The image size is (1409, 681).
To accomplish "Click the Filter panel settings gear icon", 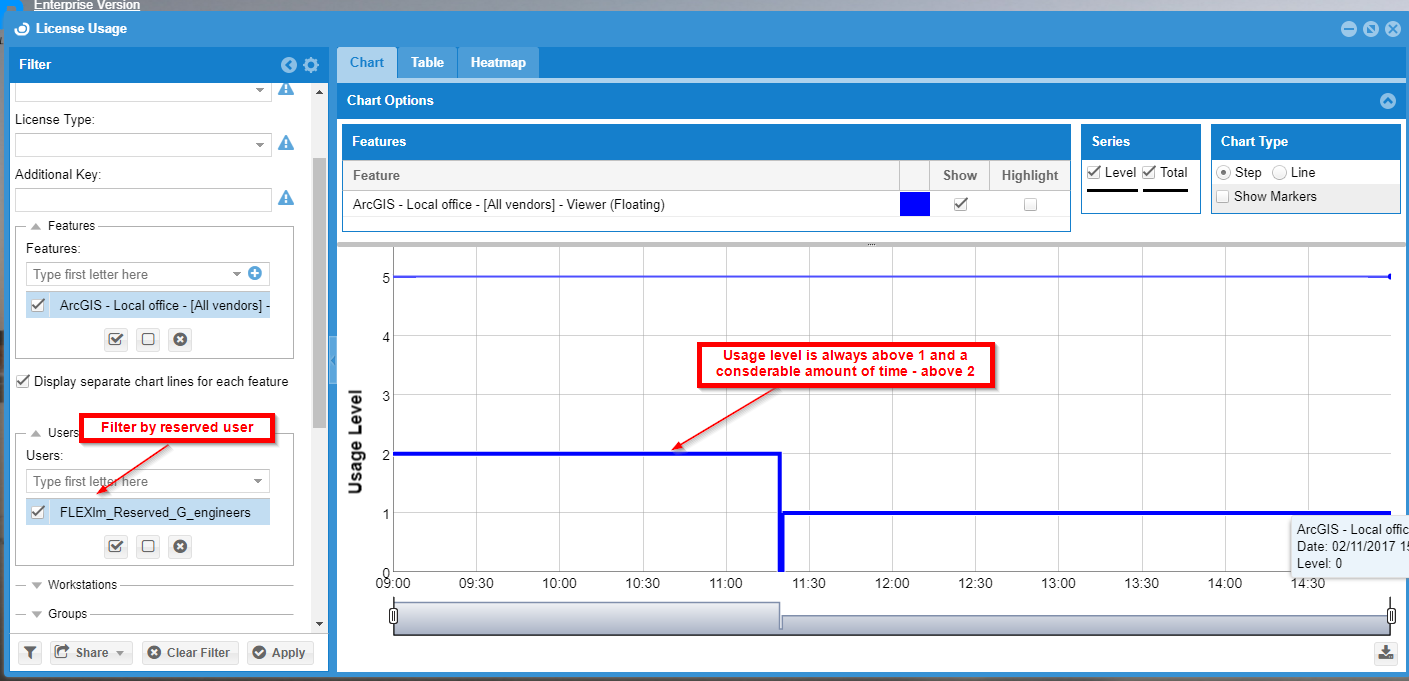I will (311, 65).
